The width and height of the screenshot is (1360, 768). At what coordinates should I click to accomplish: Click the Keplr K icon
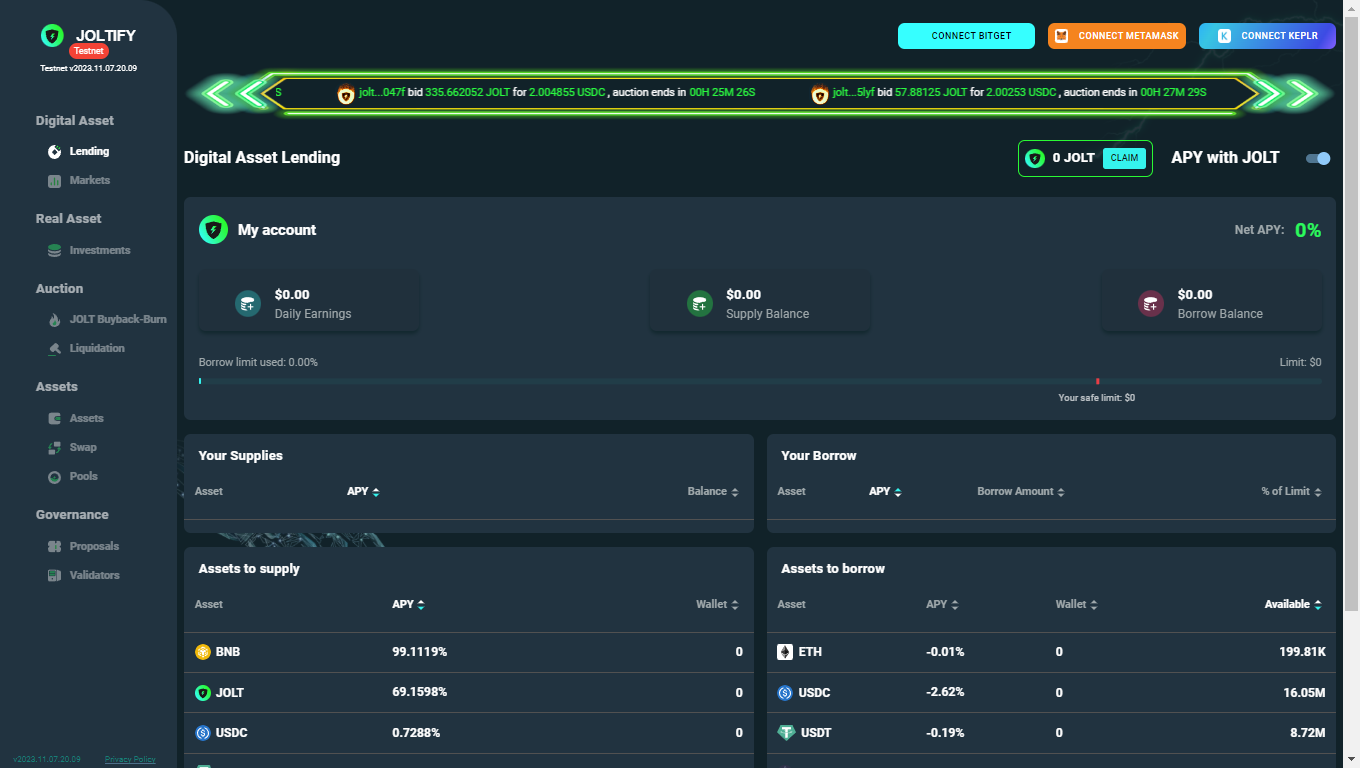[1224, 36]
